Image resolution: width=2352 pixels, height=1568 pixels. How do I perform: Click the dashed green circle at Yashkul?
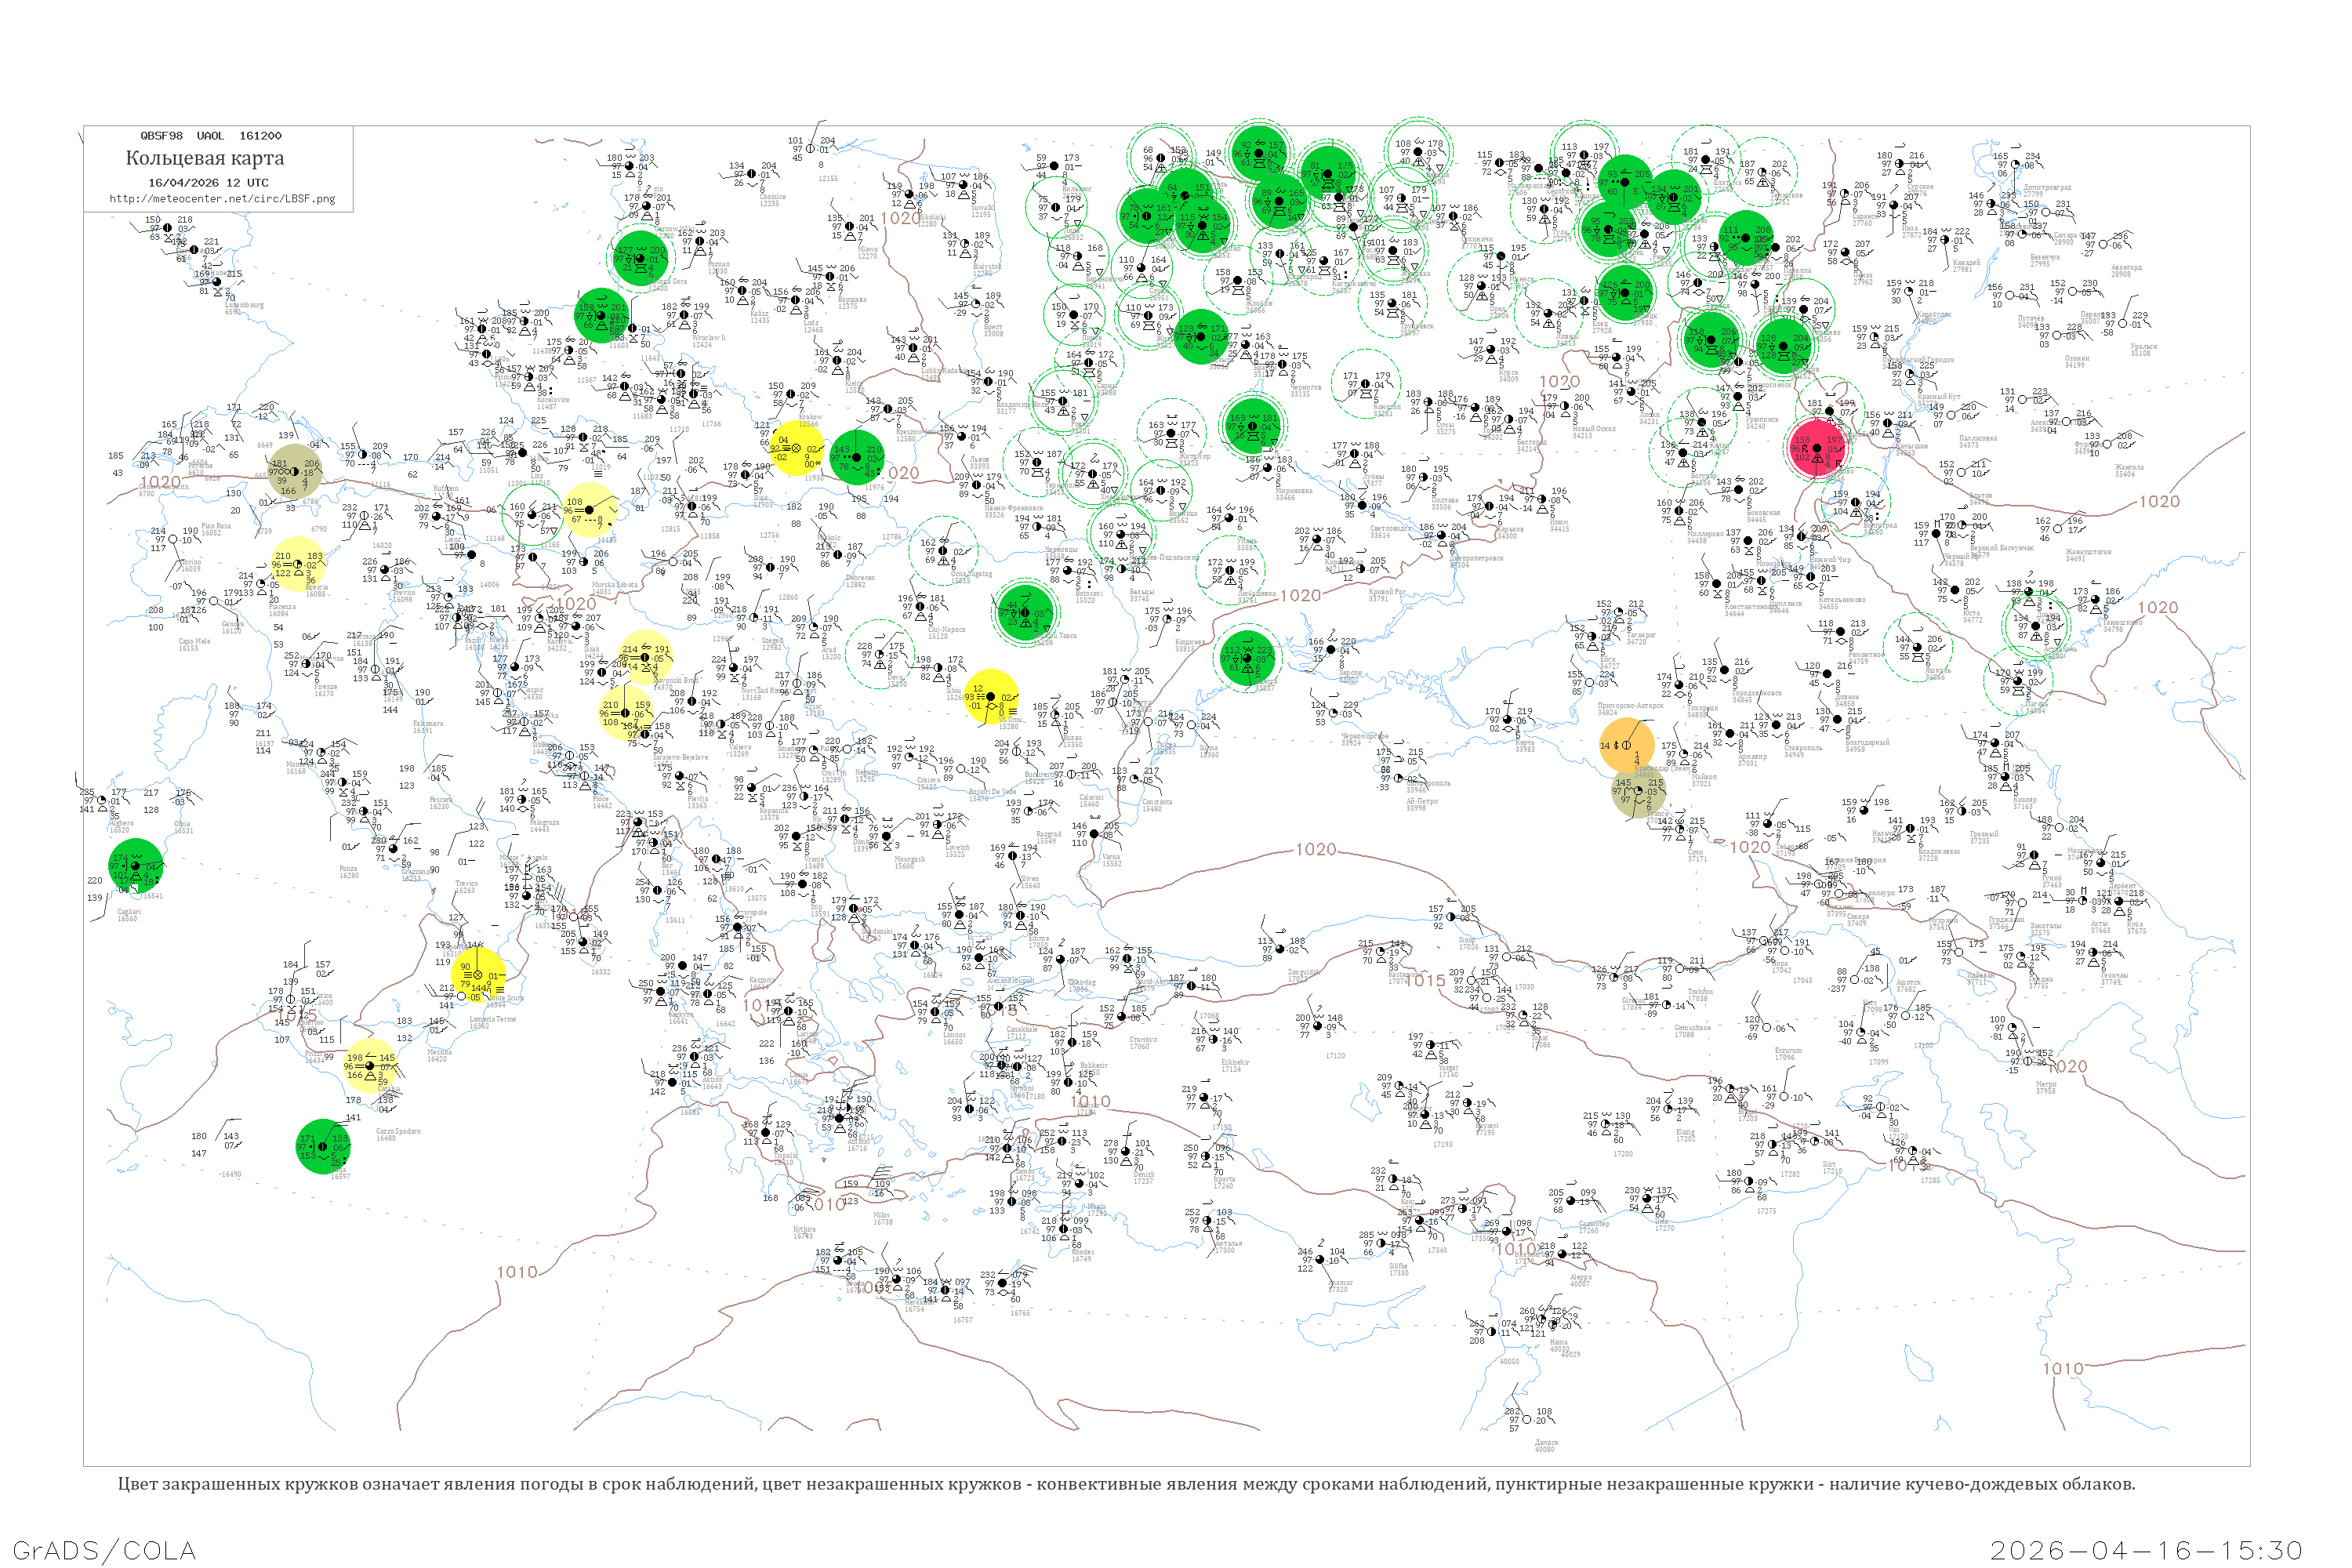click(x=1917, y=647)
